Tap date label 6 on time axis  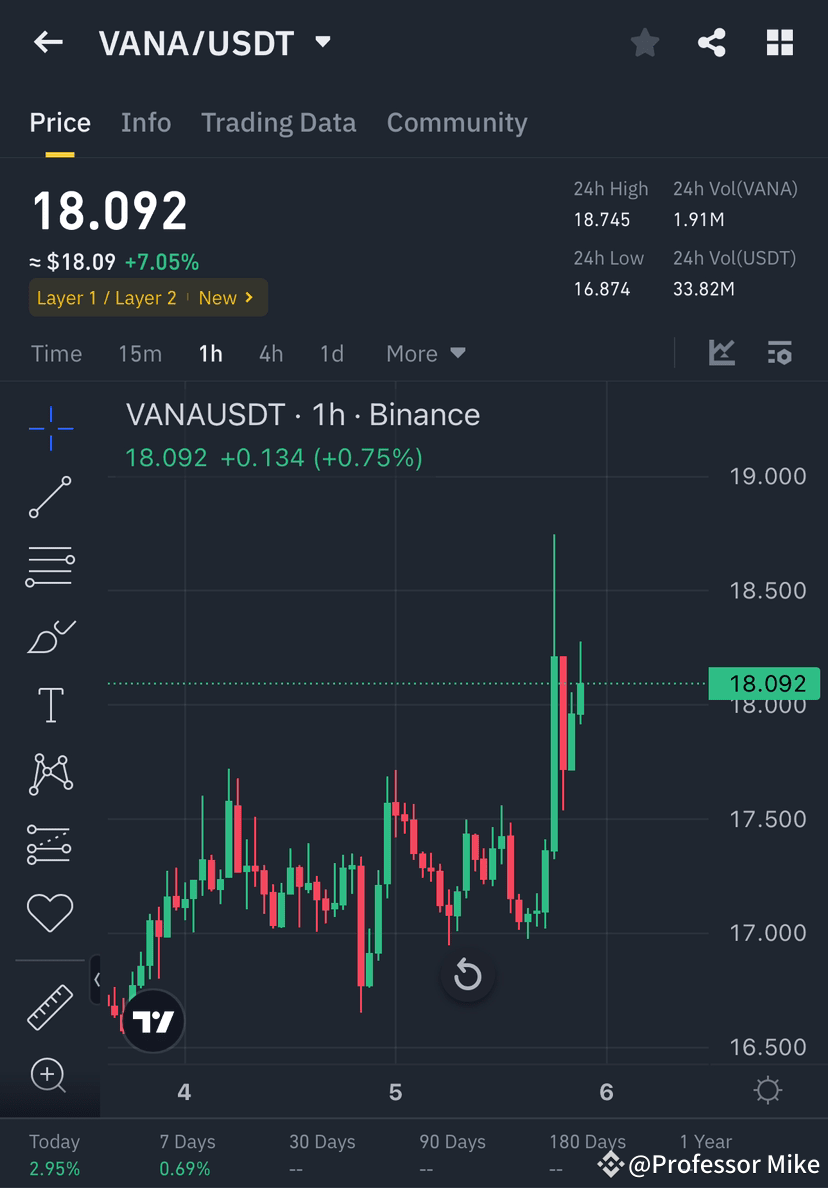606,1092
